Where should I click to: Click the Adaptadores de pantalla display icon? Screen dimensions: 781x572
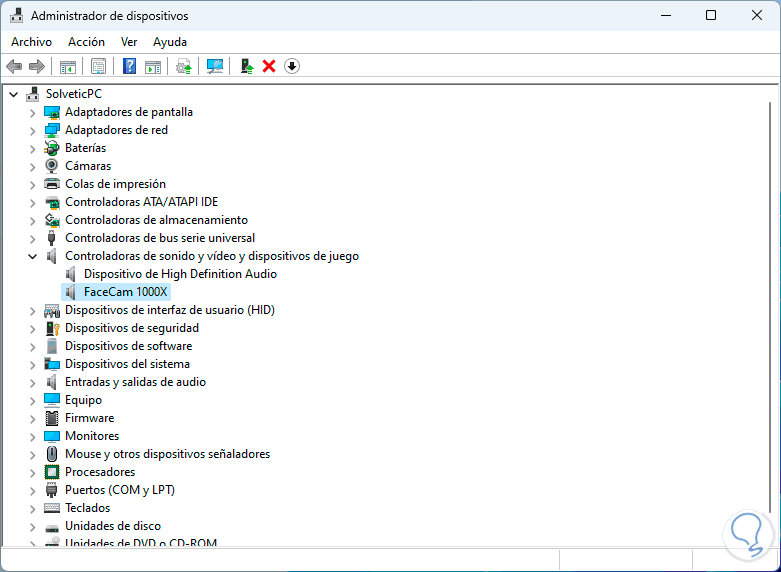pyautogui.click(x=52, y=112)
